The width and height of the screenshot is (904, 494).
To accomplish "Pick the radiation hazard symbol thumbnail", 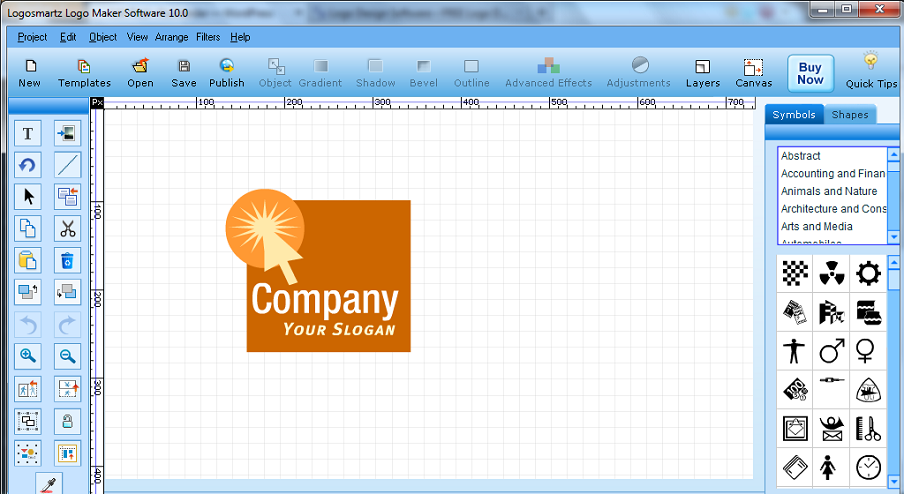I will click(831, 273).
